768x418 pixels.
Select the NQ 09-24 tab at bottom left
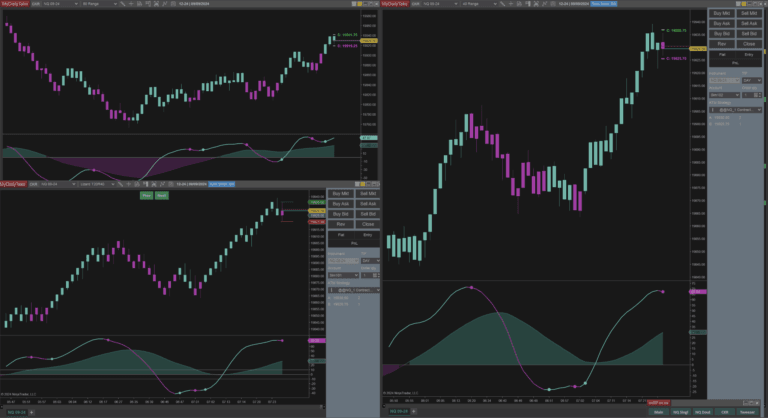pyautogui.click(x=18, y=411)
